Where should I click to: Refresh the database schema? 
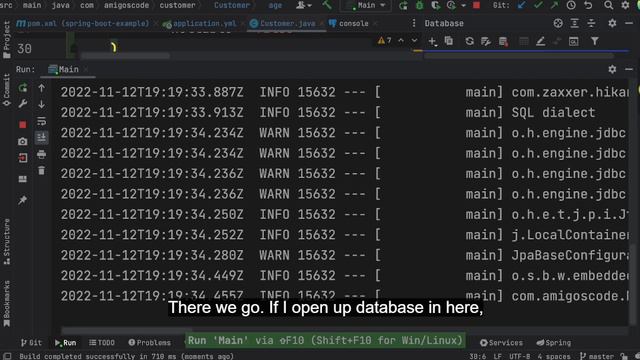[x=469, y=41]
